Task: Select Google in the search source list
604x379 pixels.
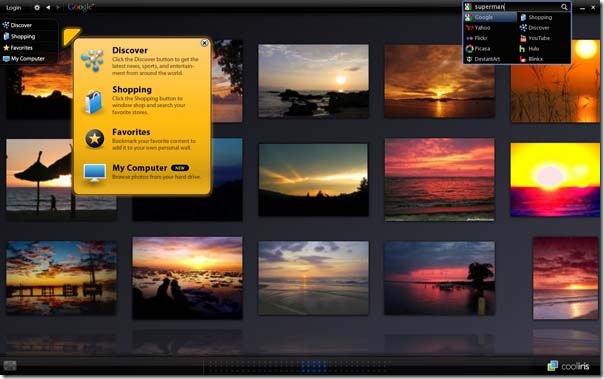Action: pos(490,17)
